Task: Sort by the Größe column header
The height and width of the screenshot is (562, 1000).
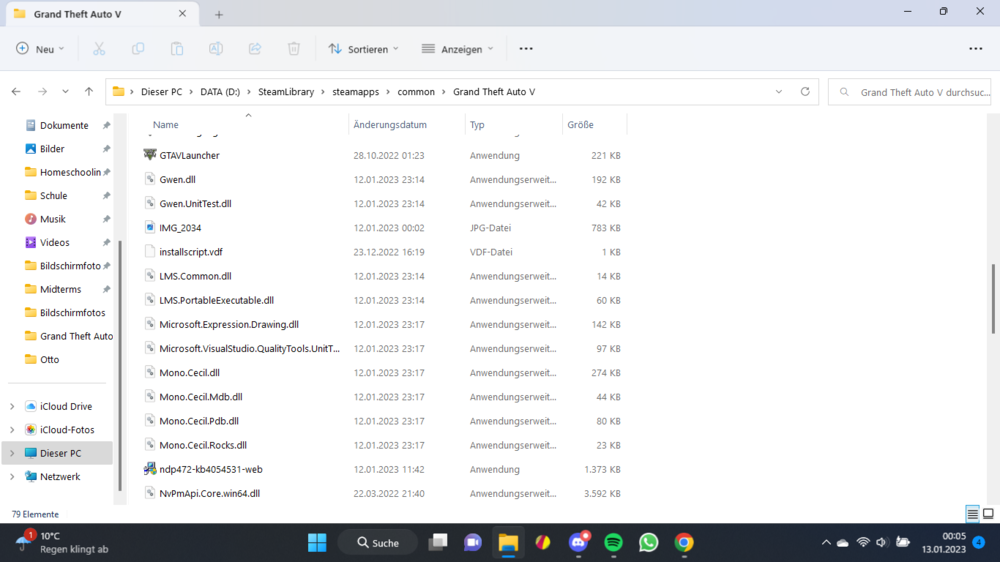Action: coord(580,124)
